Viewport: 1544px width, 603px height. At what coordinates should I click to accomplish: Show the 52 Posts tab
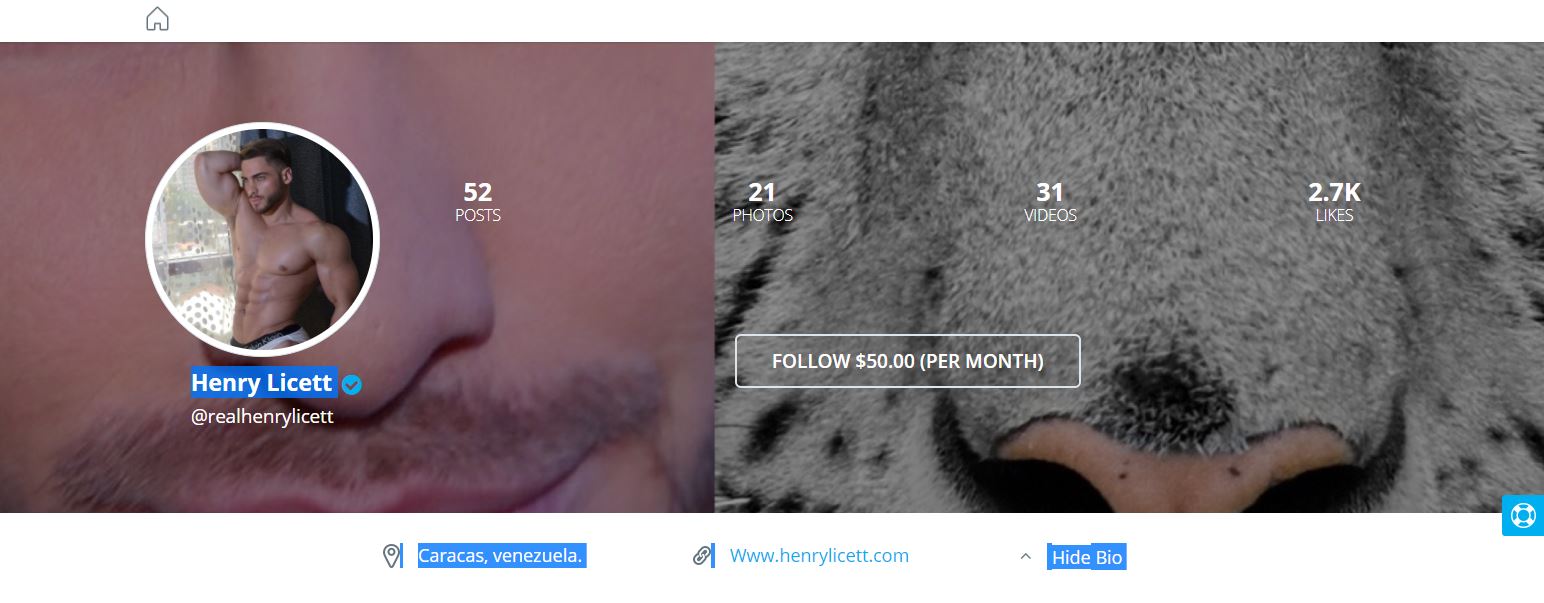pyautogui.click(x=478, y=201)
